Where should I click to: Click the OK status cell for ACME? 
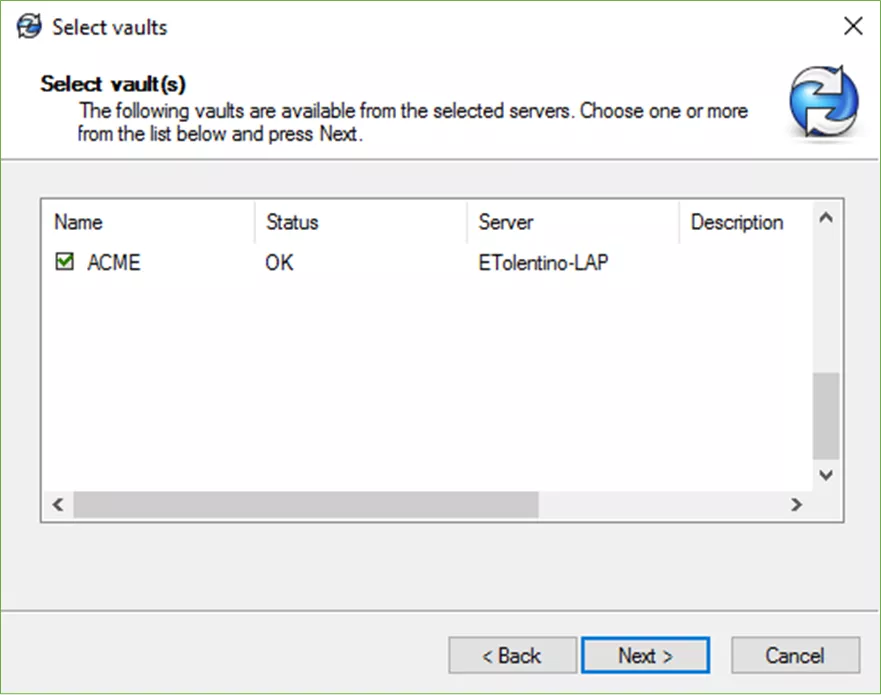[x=280, y=264]
